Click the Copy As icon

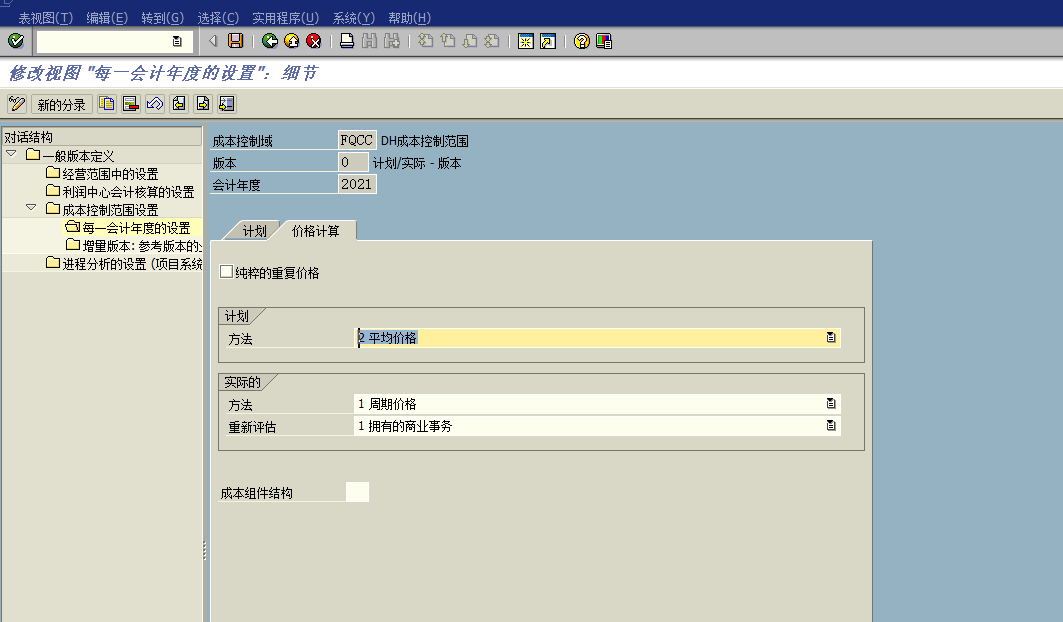pyautogui.click(x=106, y=104)
